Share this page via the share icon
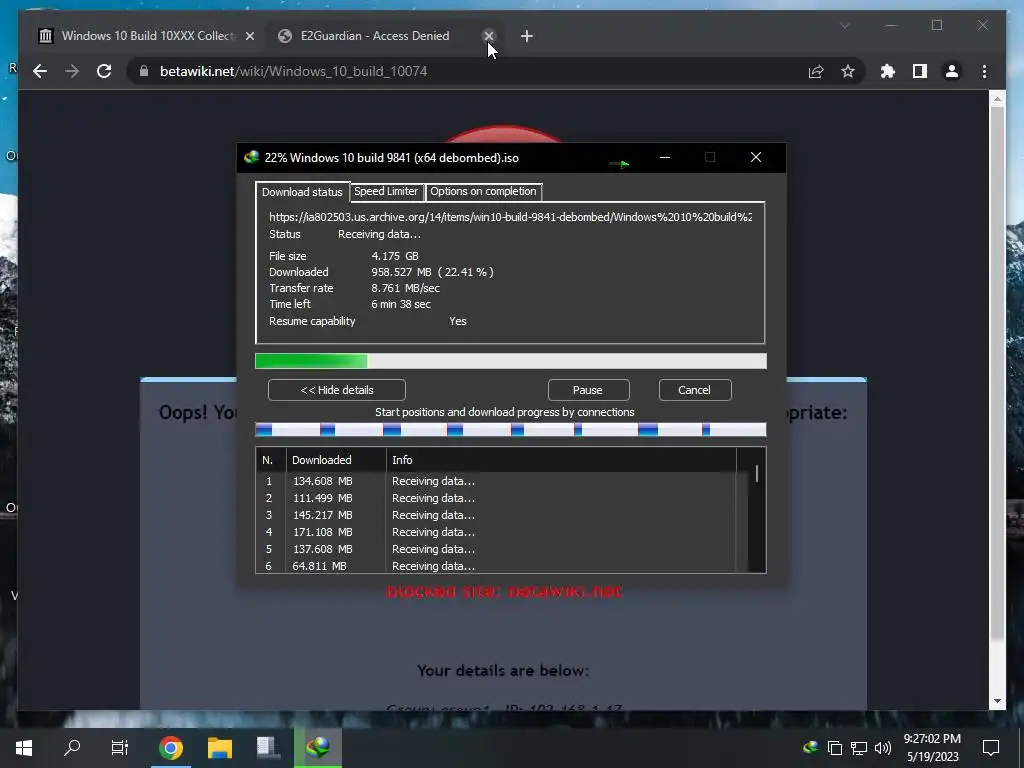 pos(816,71)
